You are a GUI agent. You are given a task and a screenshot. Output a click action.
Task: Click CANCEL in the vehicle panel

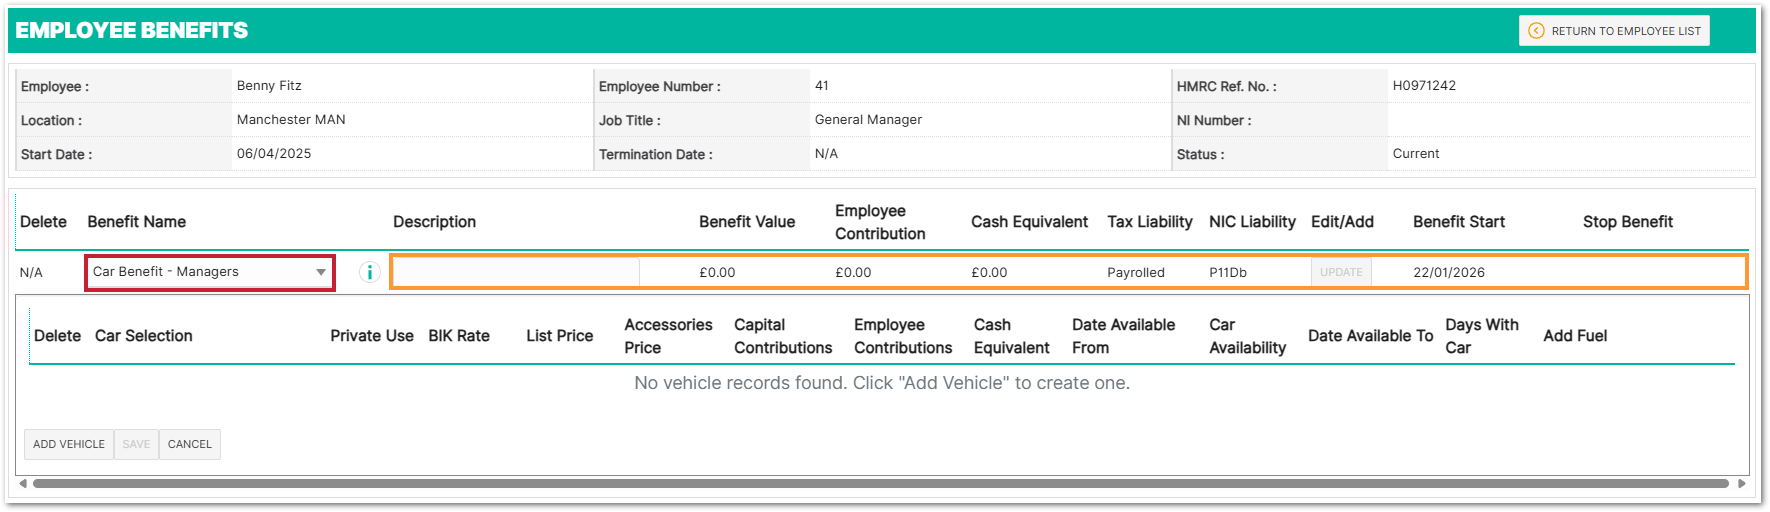[x=189, y=444]
